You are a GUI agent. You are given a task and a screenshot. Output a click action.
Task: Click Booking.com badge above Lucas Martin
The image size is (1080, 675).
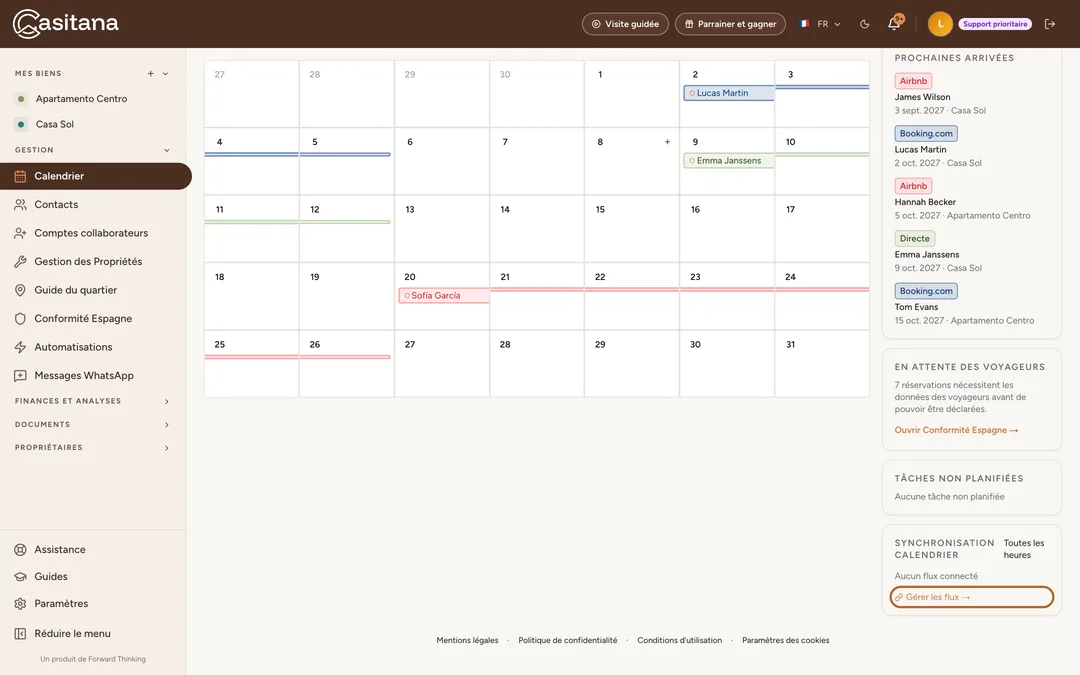tap(926, 134)
